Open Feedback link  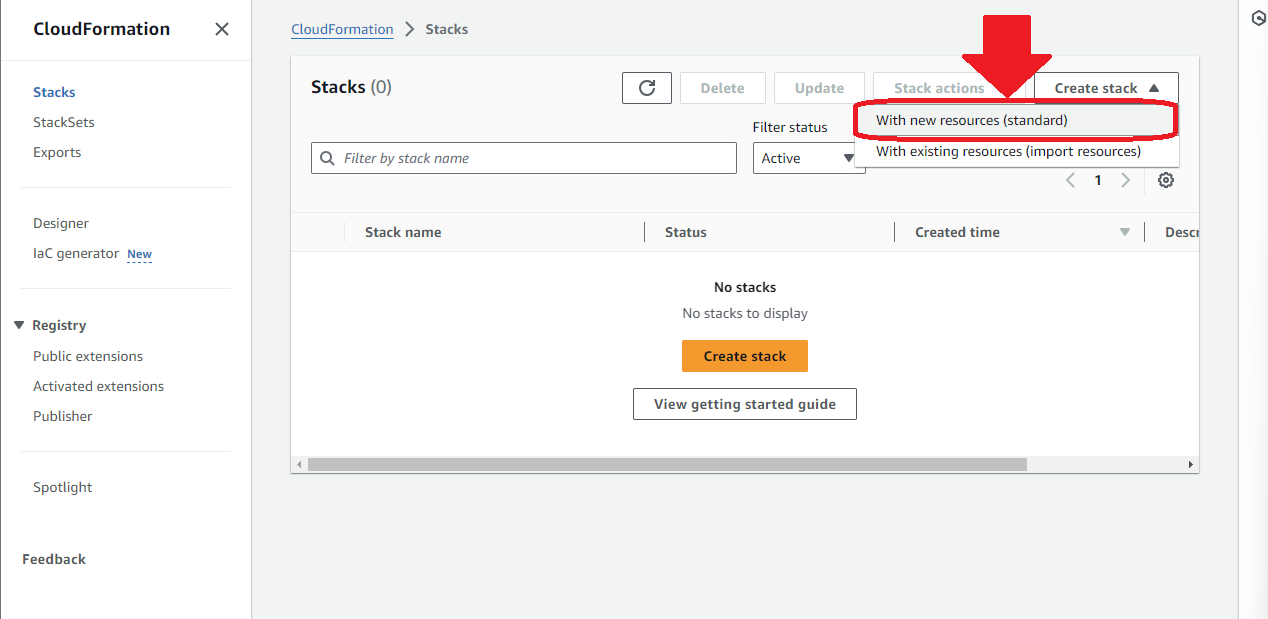pyautogui.click(x=54, y=559)
